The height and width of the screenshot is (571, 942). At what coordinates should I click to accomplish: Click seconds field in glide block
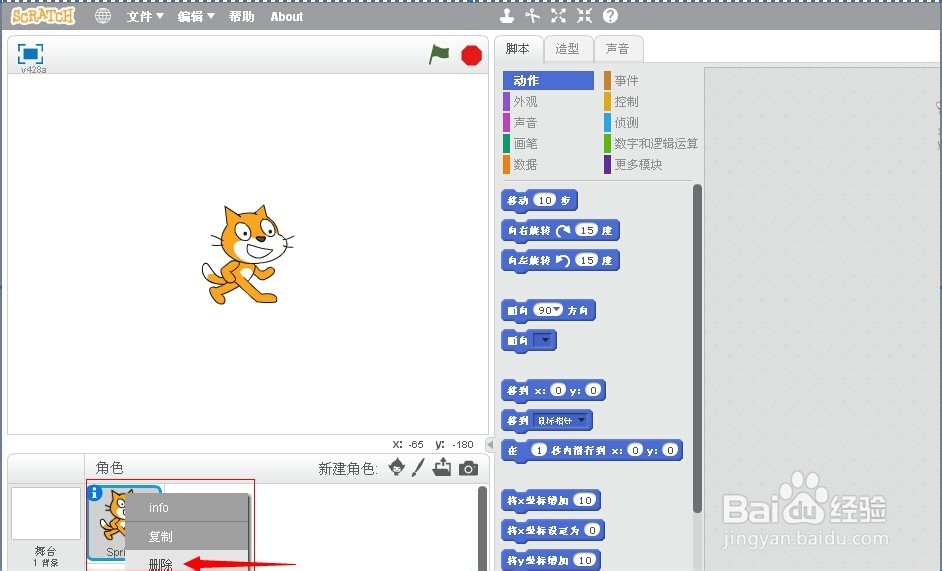click(539, 450)
